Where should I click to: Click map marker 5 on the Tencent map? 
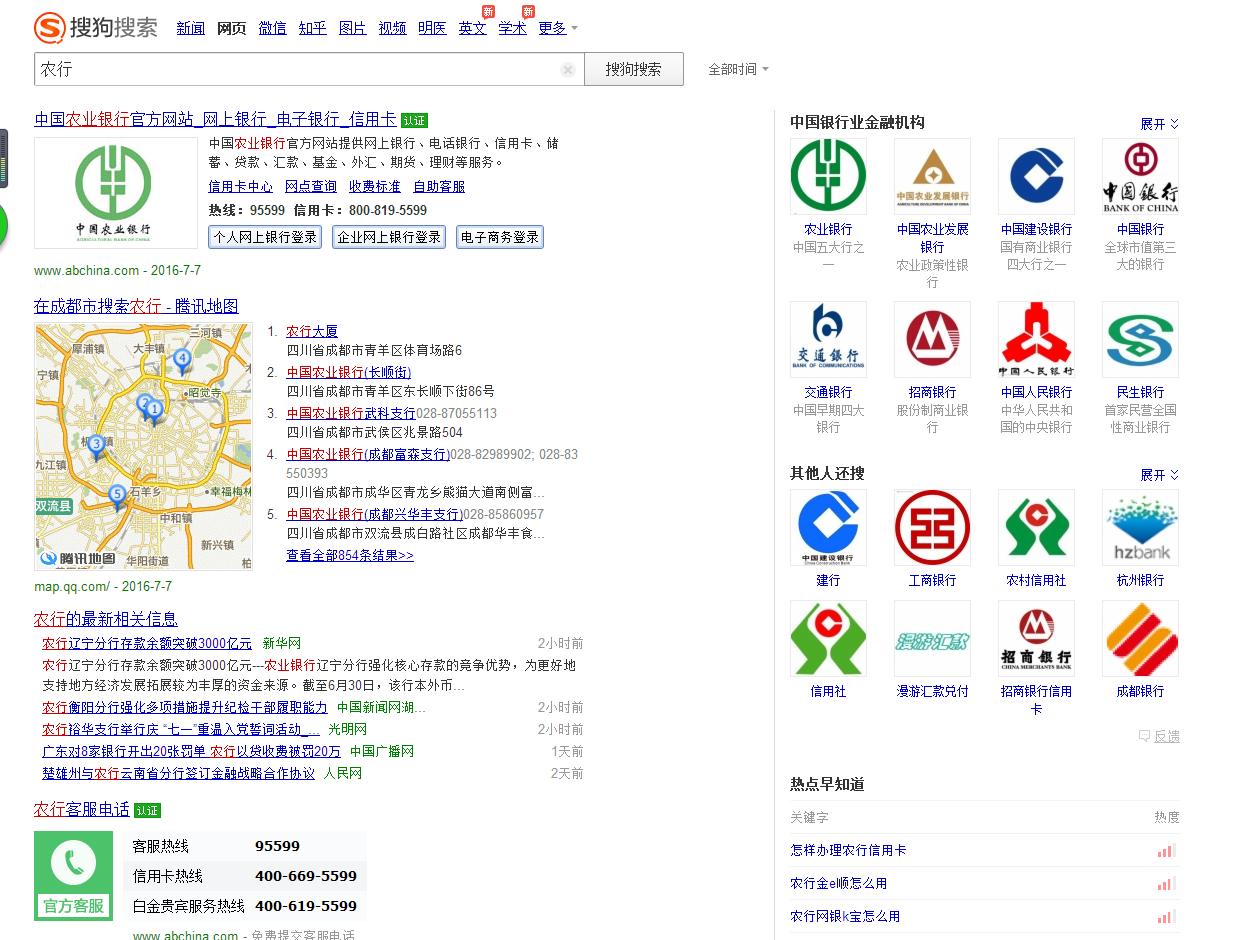(117, 496)
